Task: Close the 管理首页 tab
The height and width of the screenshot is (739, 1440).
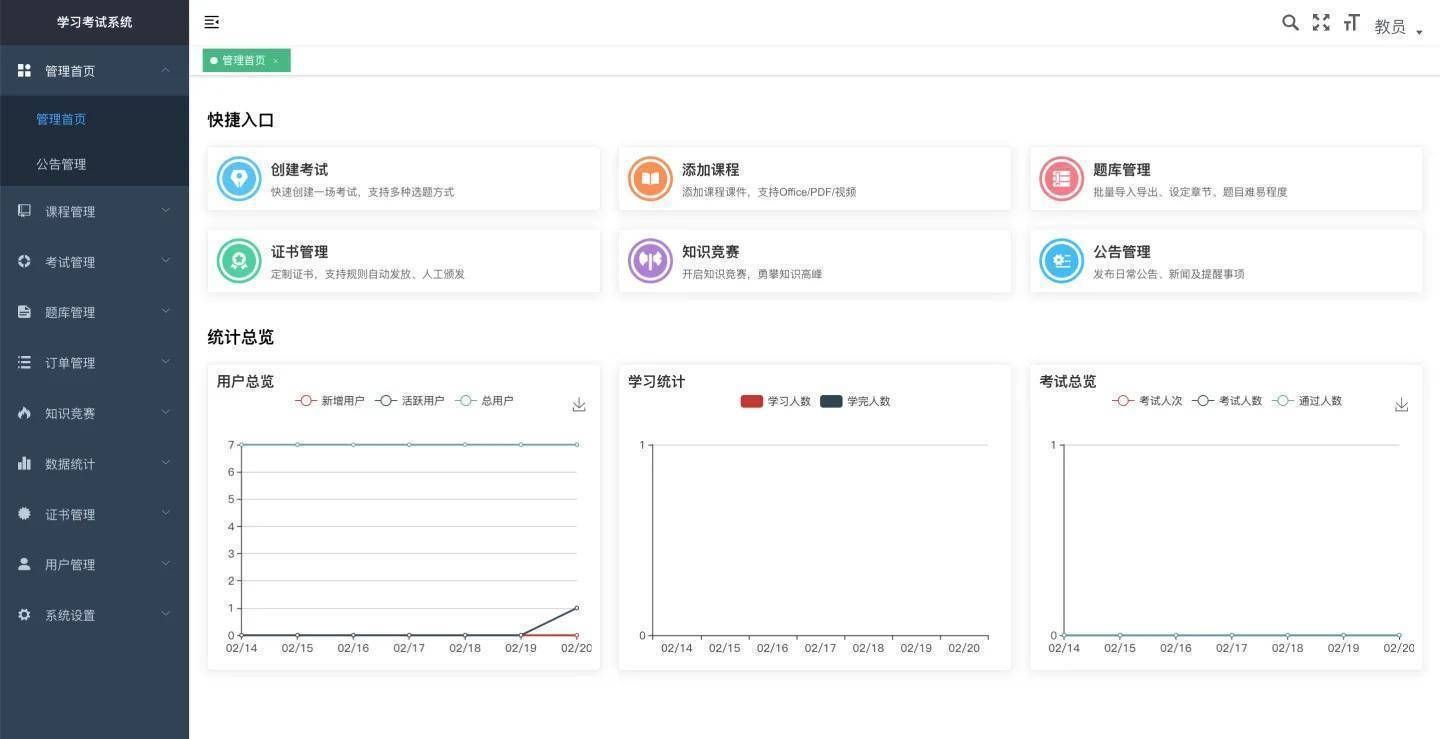Action: tap(275, 61)
